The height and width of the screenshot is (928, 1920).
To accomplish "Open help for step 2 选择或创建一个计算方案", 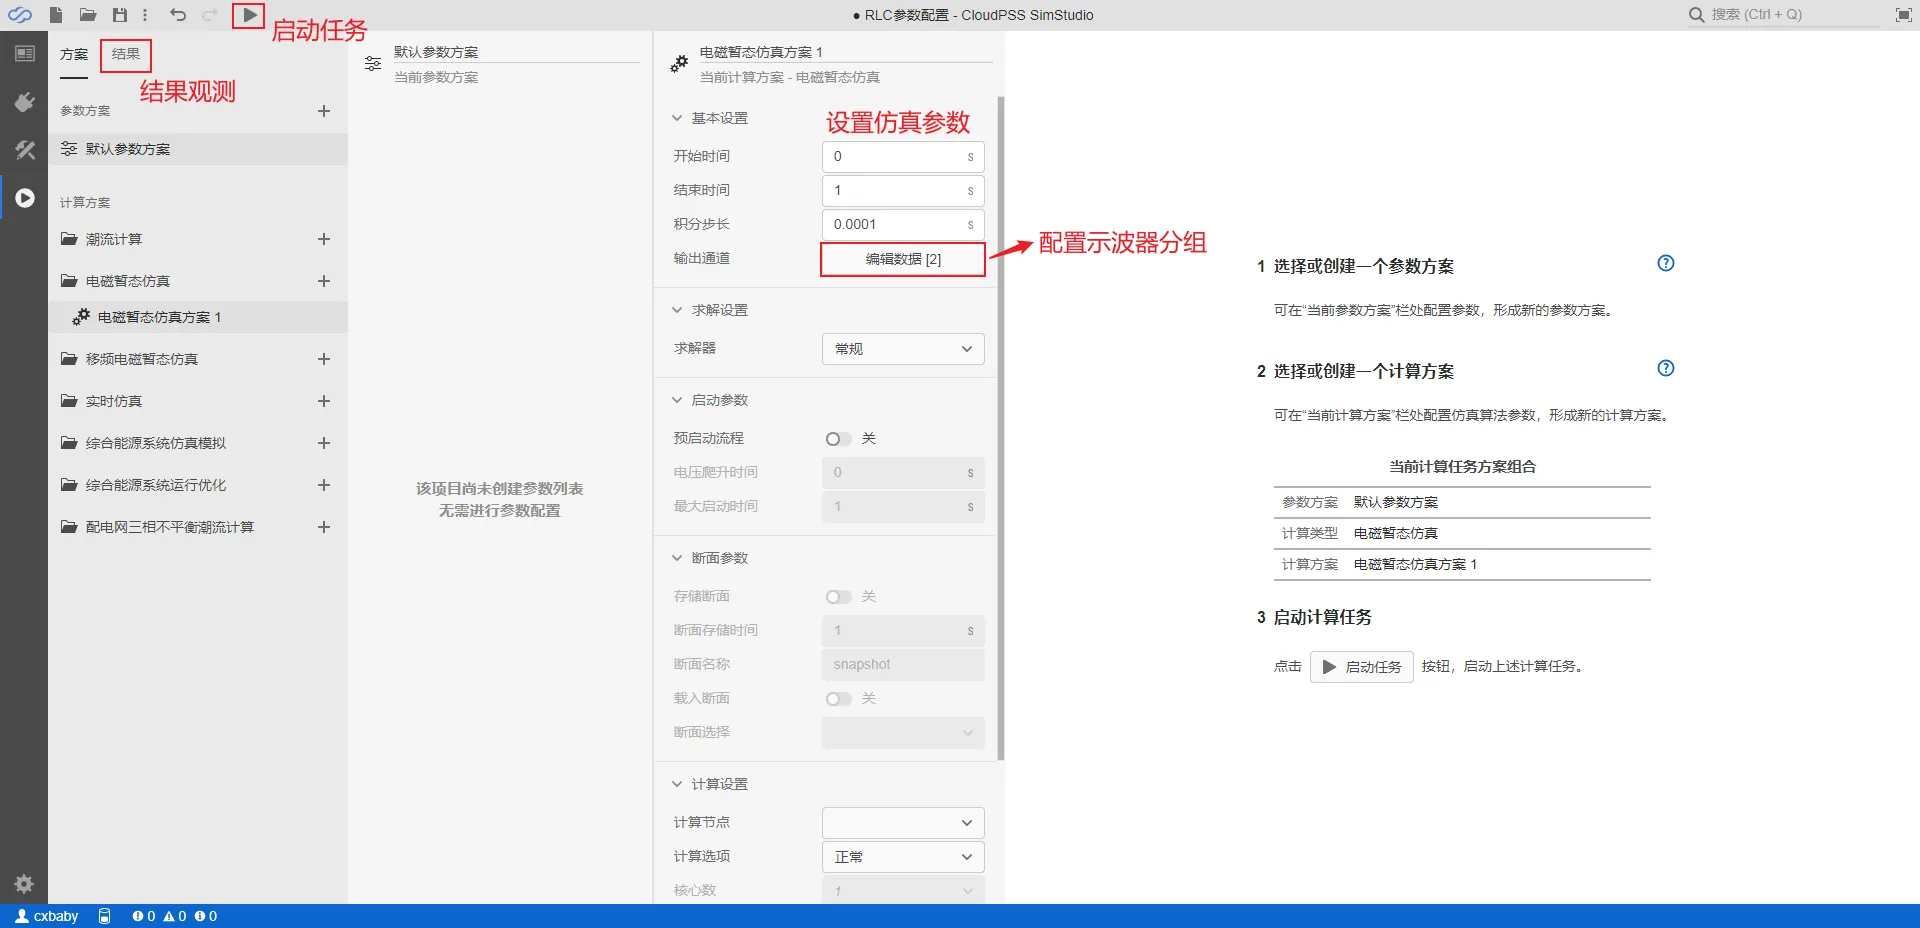I will (x=1666, y=368).
